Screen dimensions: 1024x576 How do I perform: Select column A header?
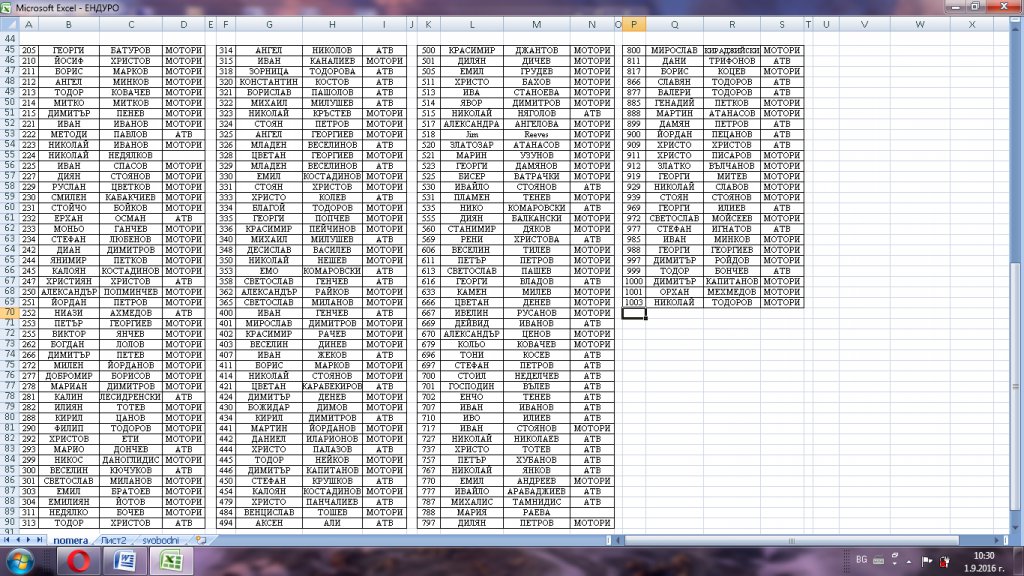(29, 24)
